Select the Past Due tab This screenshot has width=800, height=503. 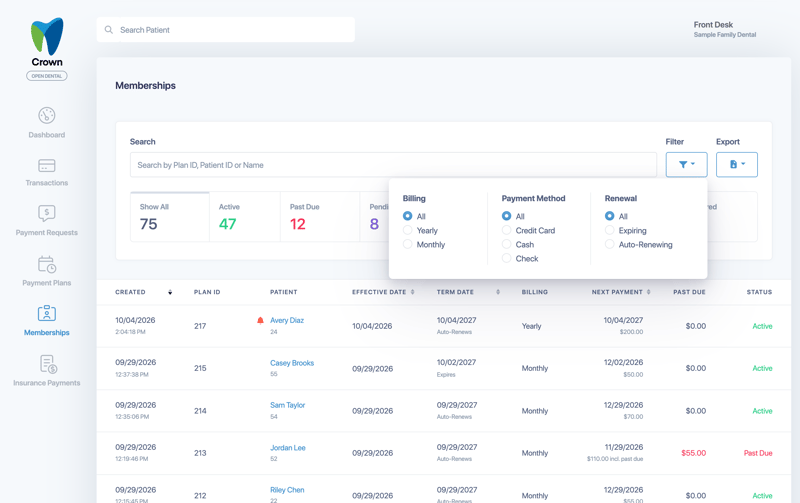pos(320,216)
